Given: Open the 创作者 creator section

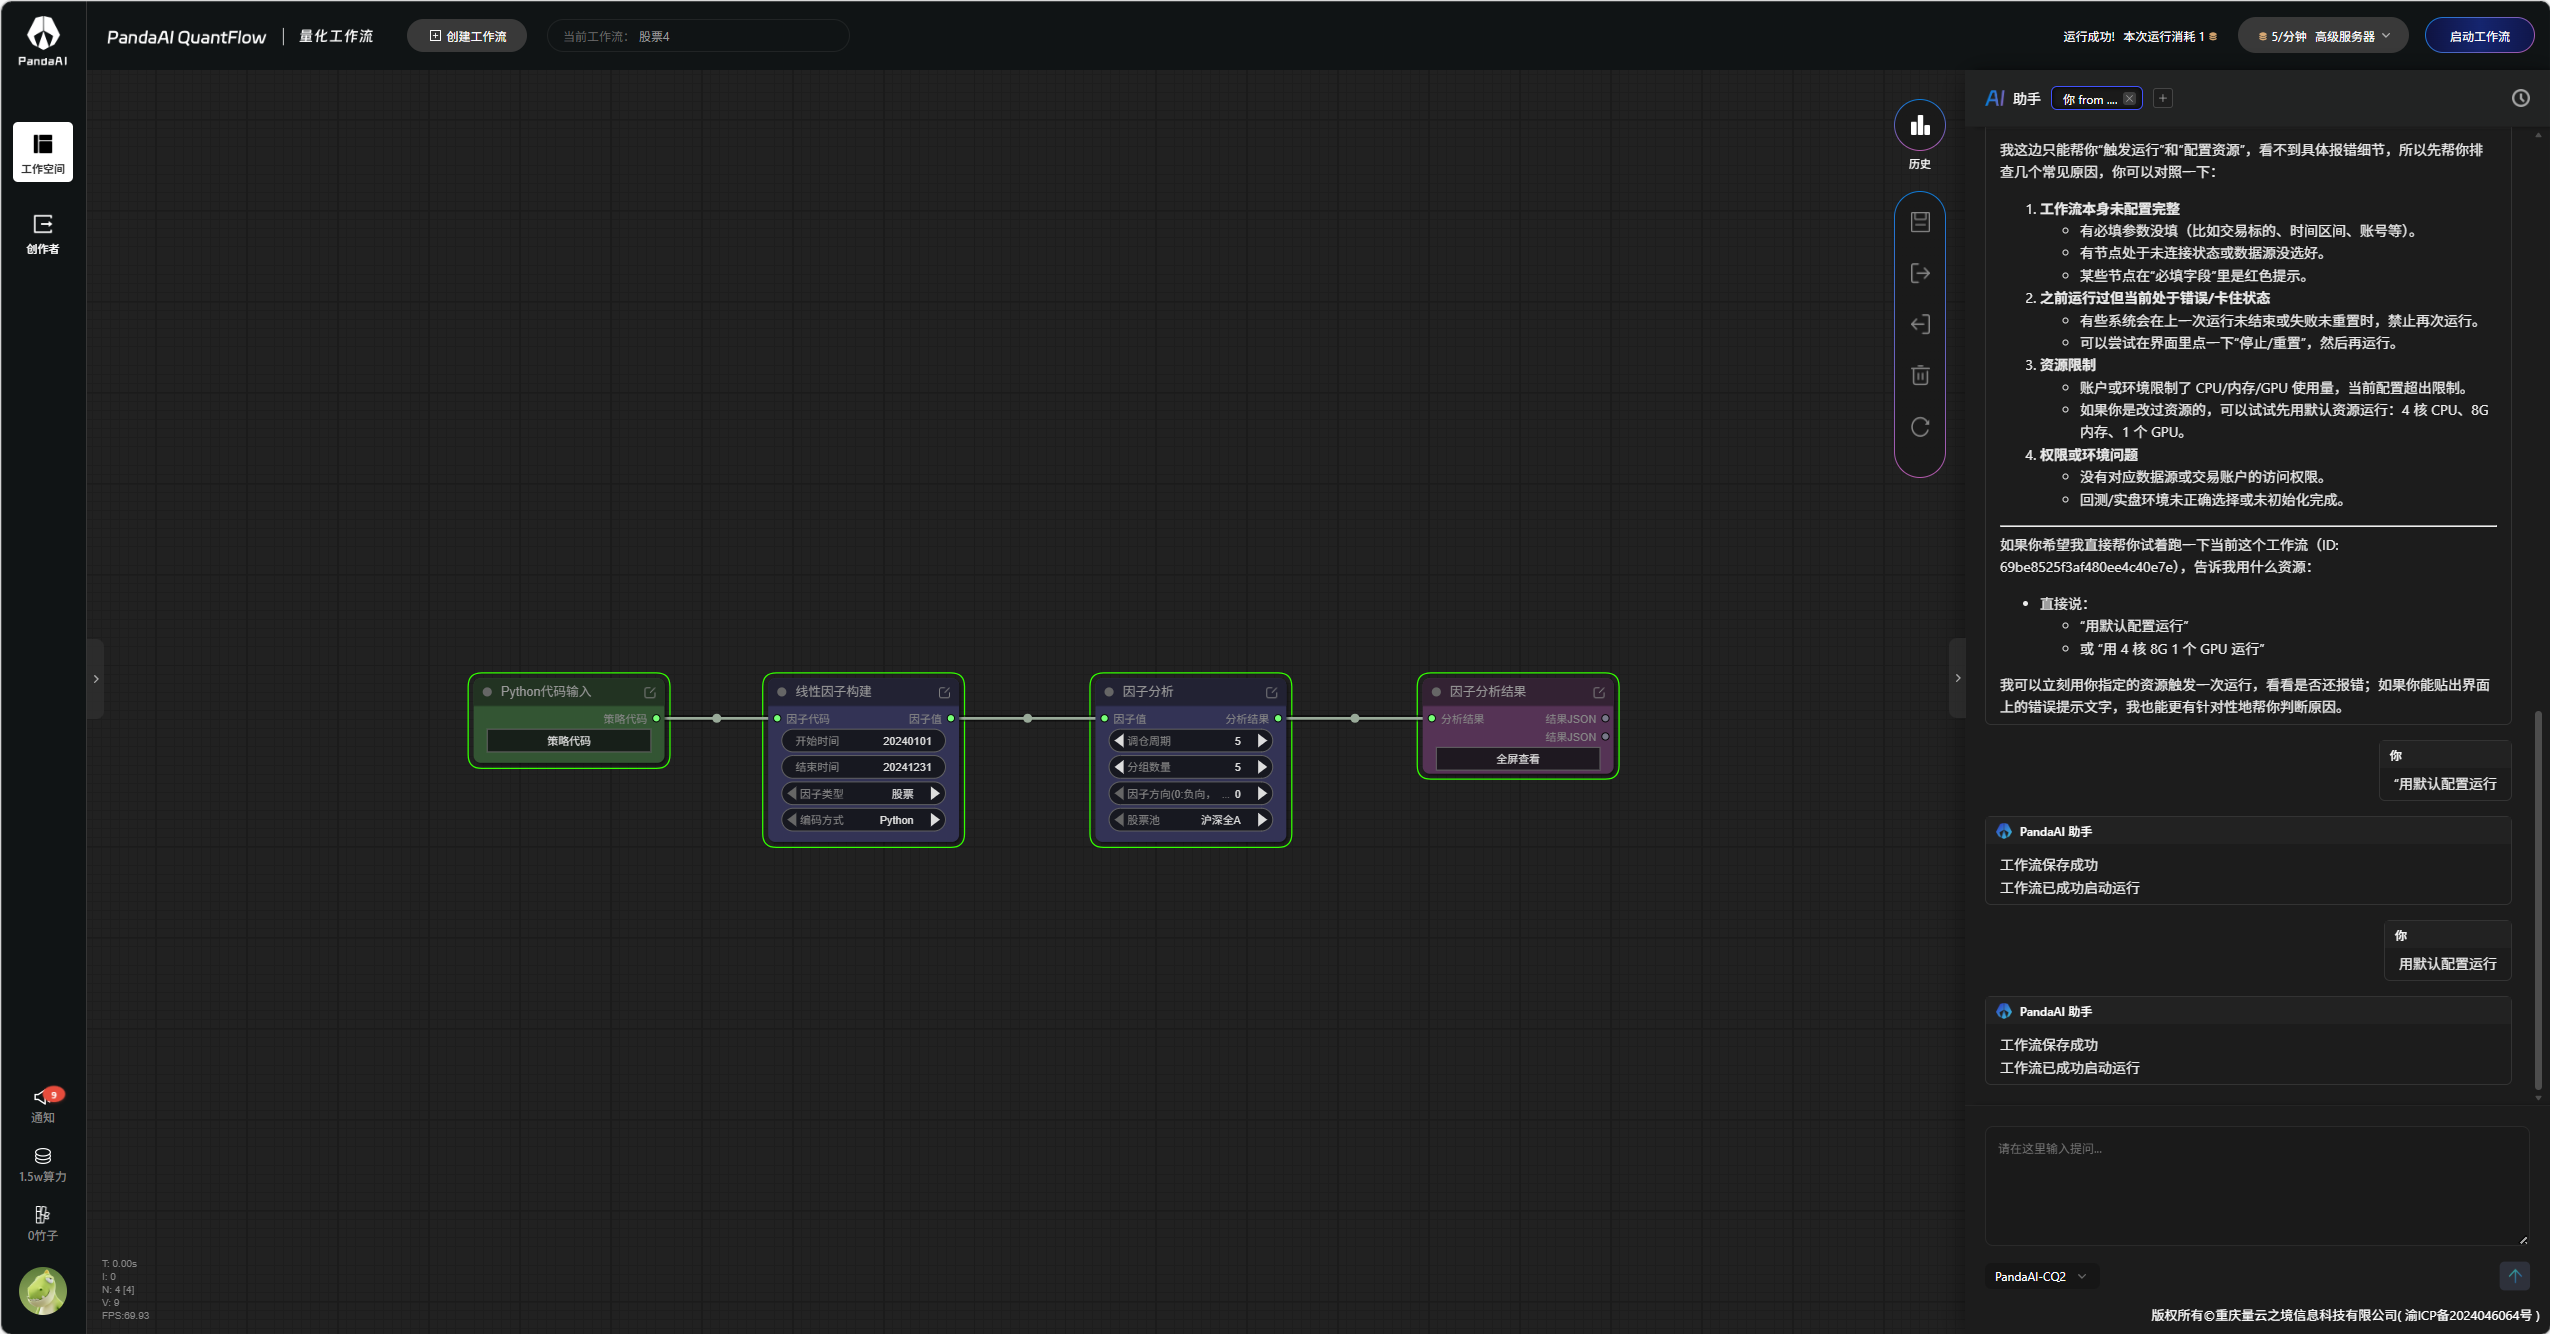Looking at the screenshot, I should (43, 234).
